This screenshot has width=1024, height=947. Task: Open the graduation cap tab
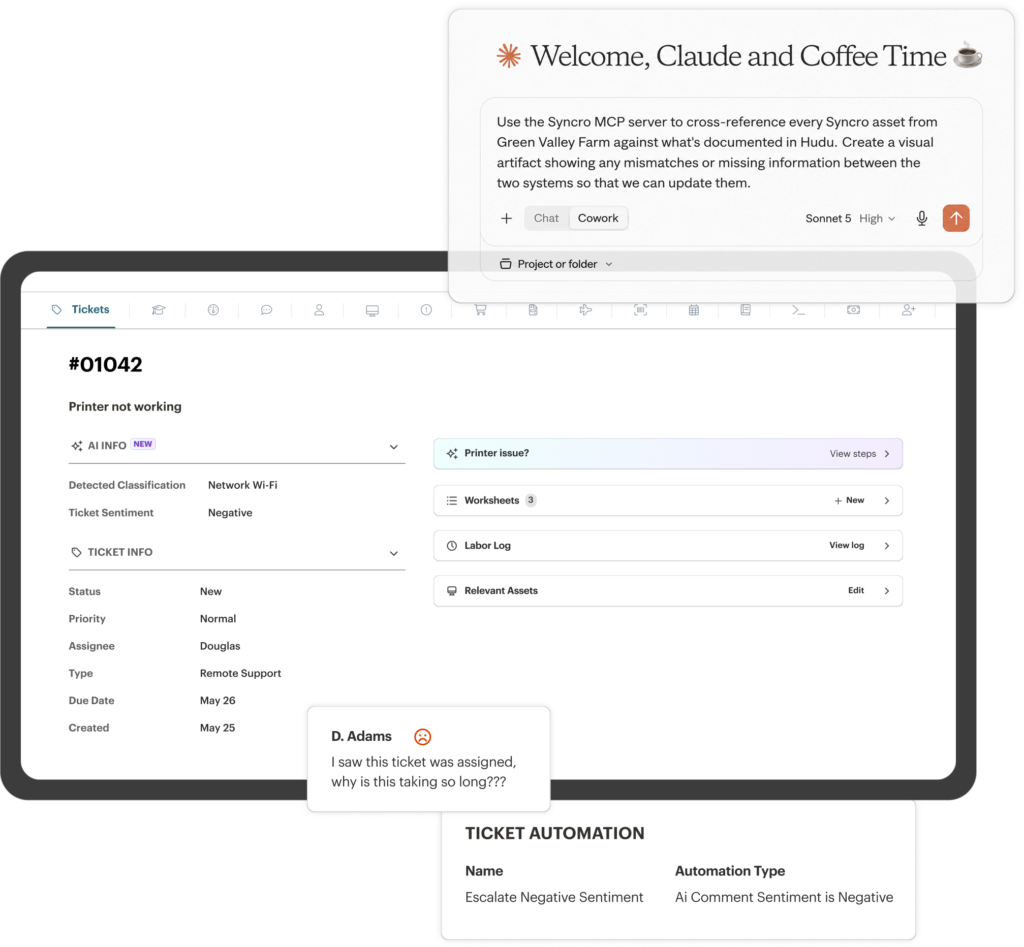[x=158, y=310]
